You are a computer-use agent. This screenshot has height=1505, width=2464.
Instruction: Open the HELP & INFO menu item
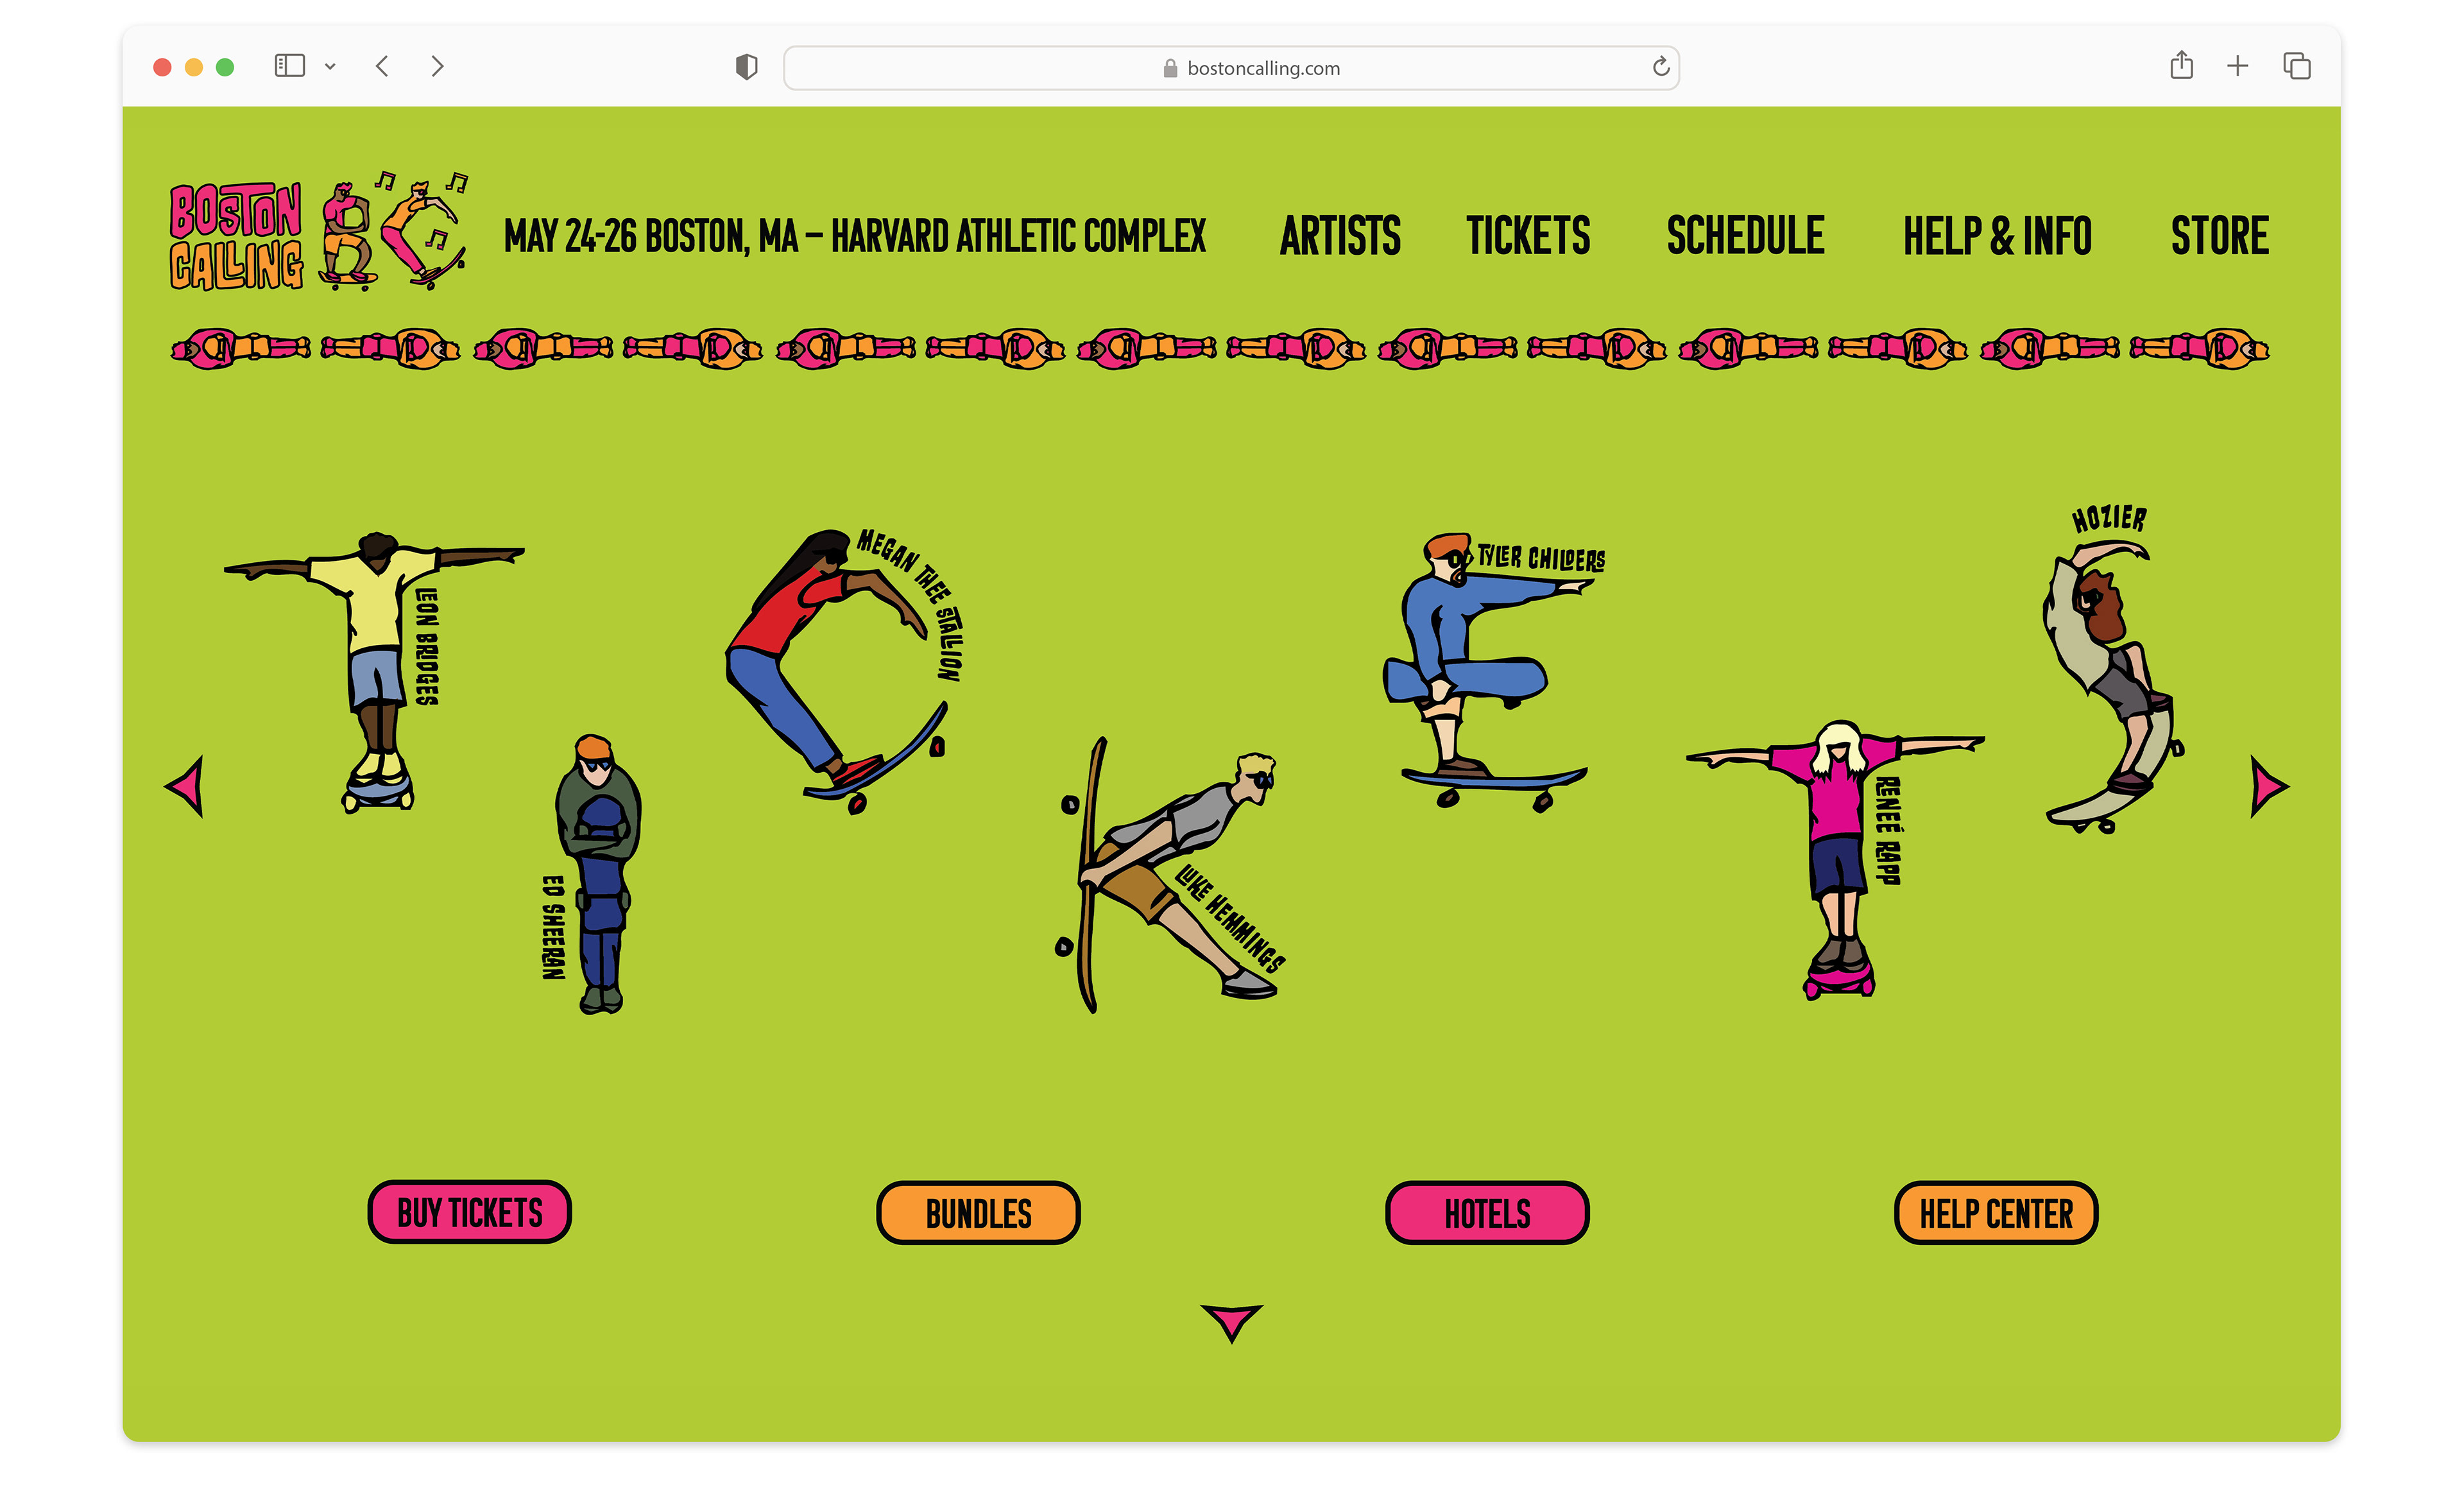[1997, 236]
